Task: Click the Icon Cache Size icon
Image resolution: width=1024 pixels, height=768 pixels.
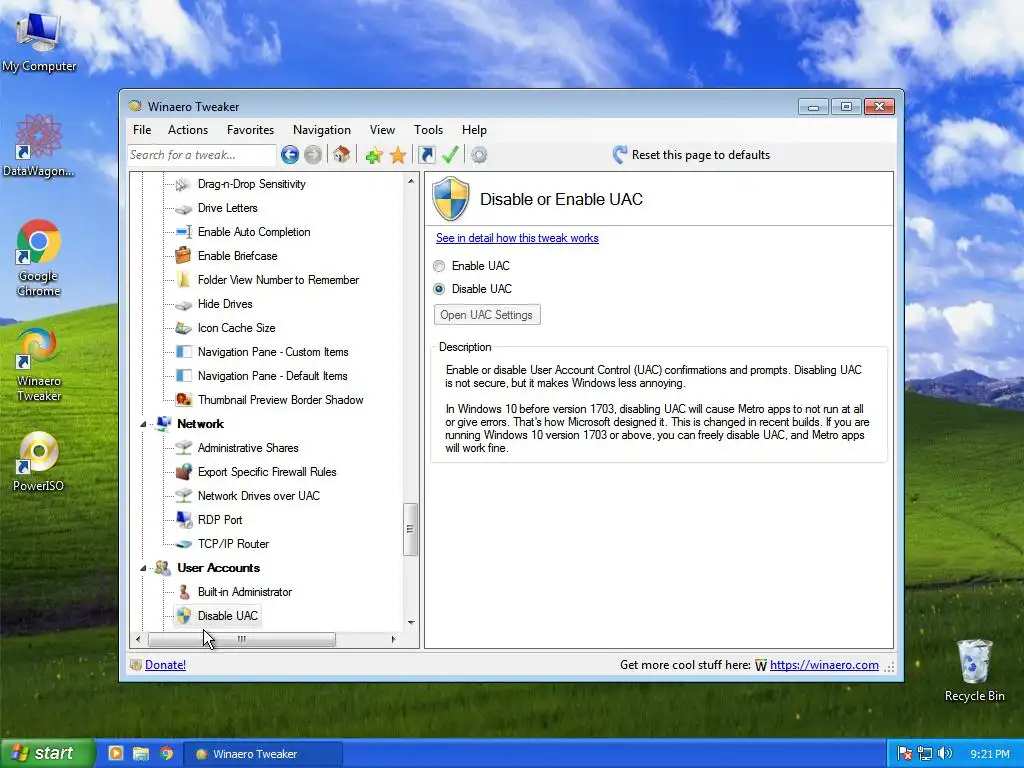Action: (184, 328)
